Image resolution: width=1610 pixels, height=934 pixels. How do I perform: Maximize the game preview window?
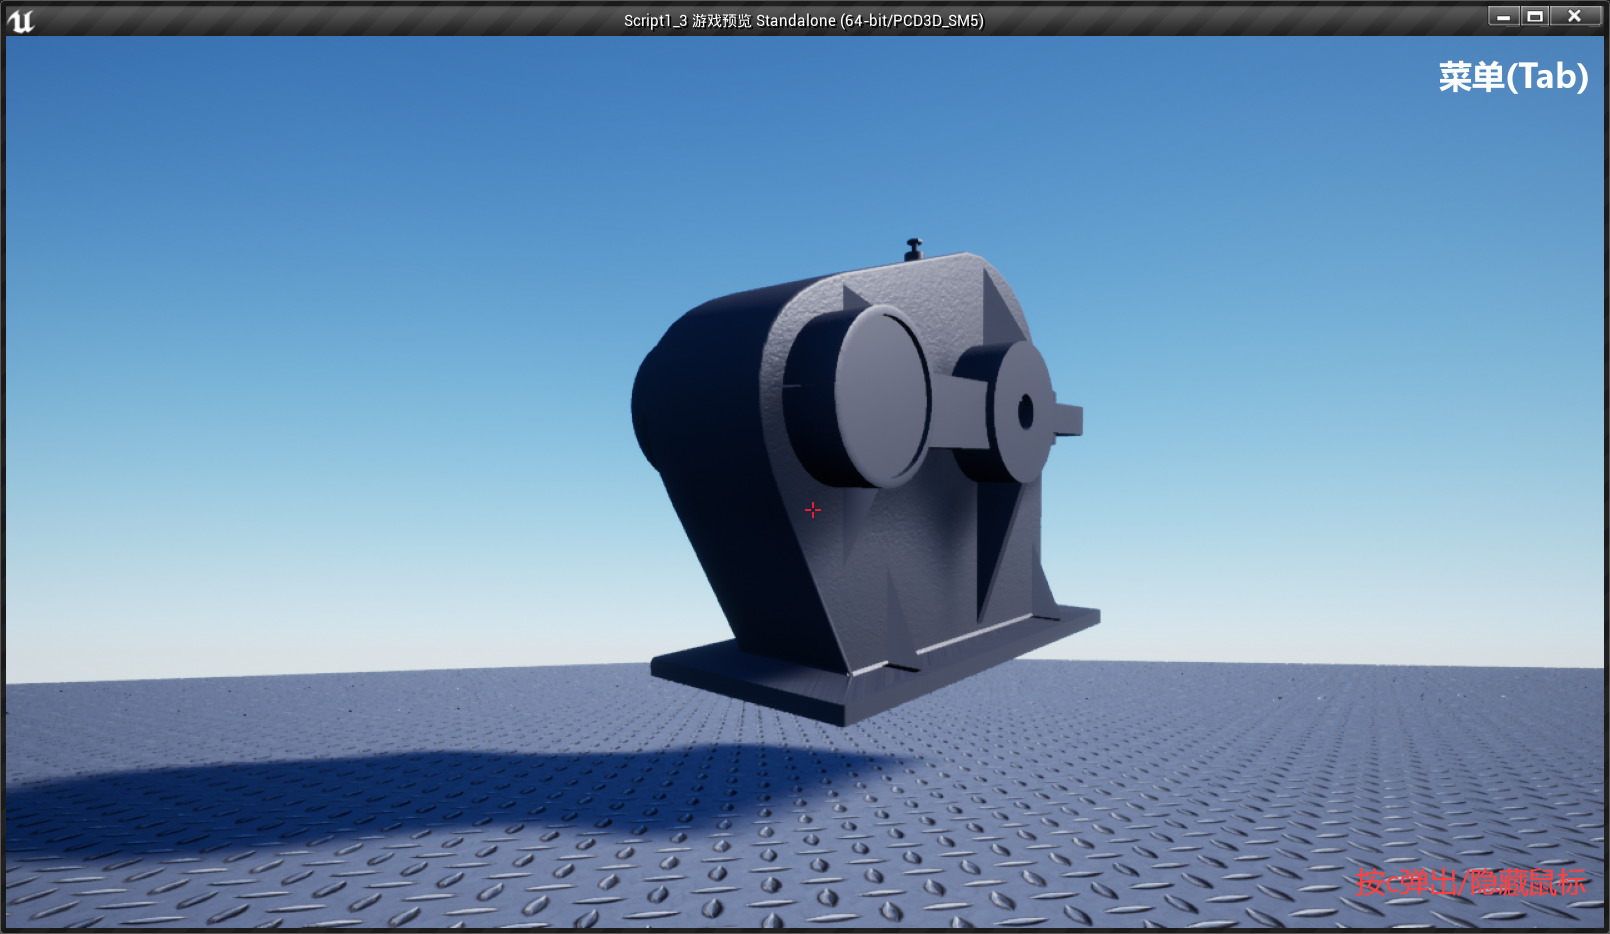pyautogui.click(x=1535, y=16)
